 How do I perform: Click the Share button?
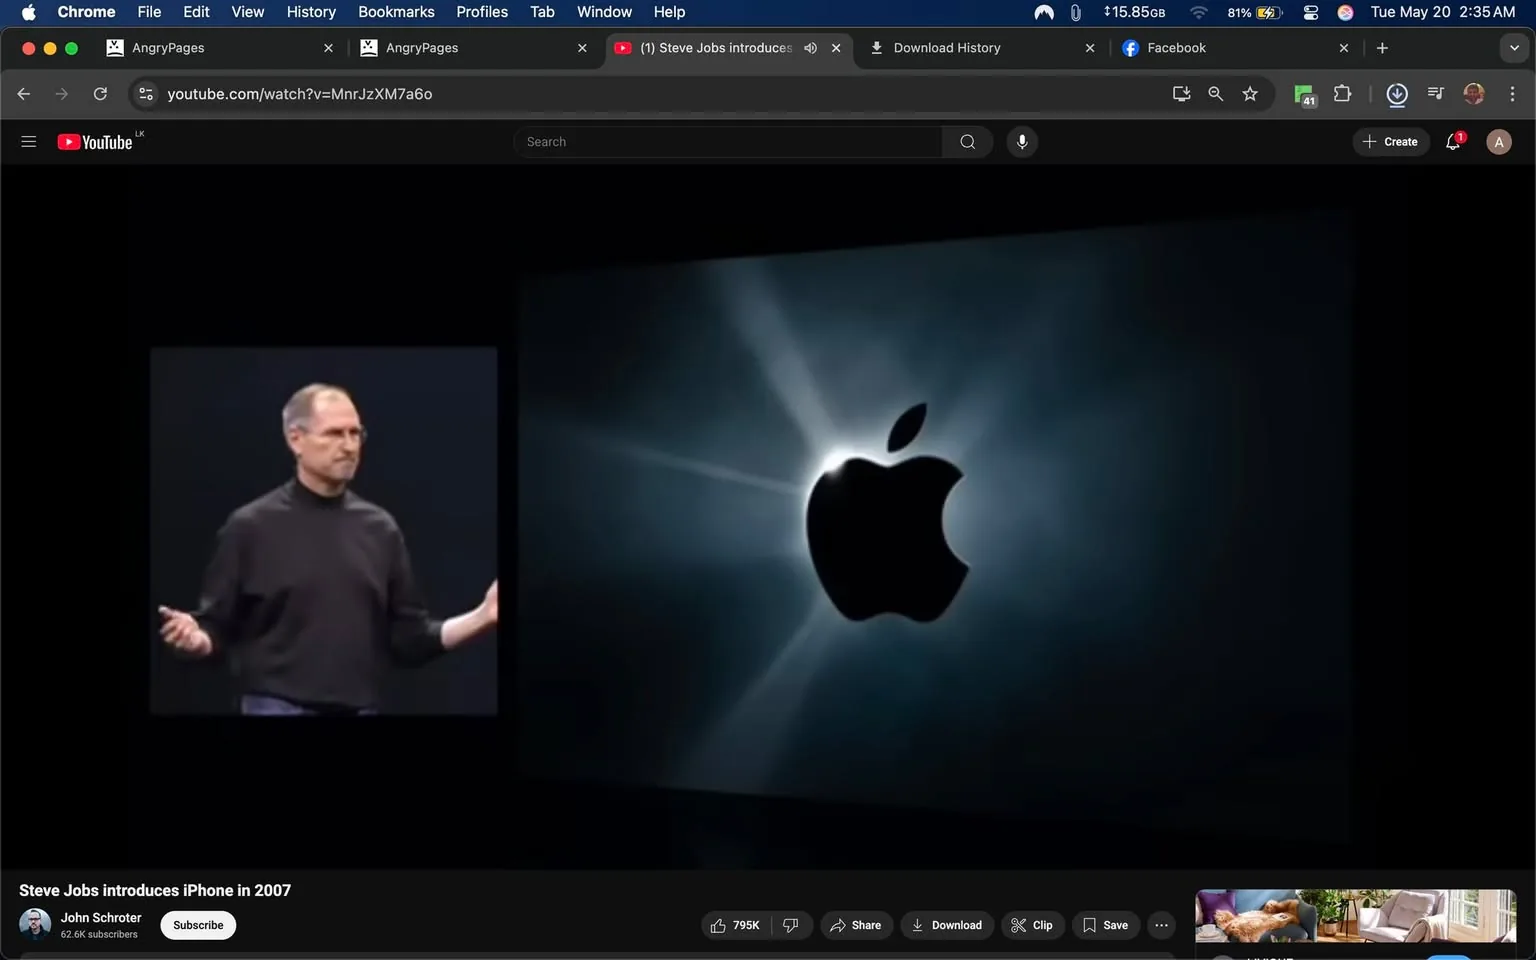(855, 925)
